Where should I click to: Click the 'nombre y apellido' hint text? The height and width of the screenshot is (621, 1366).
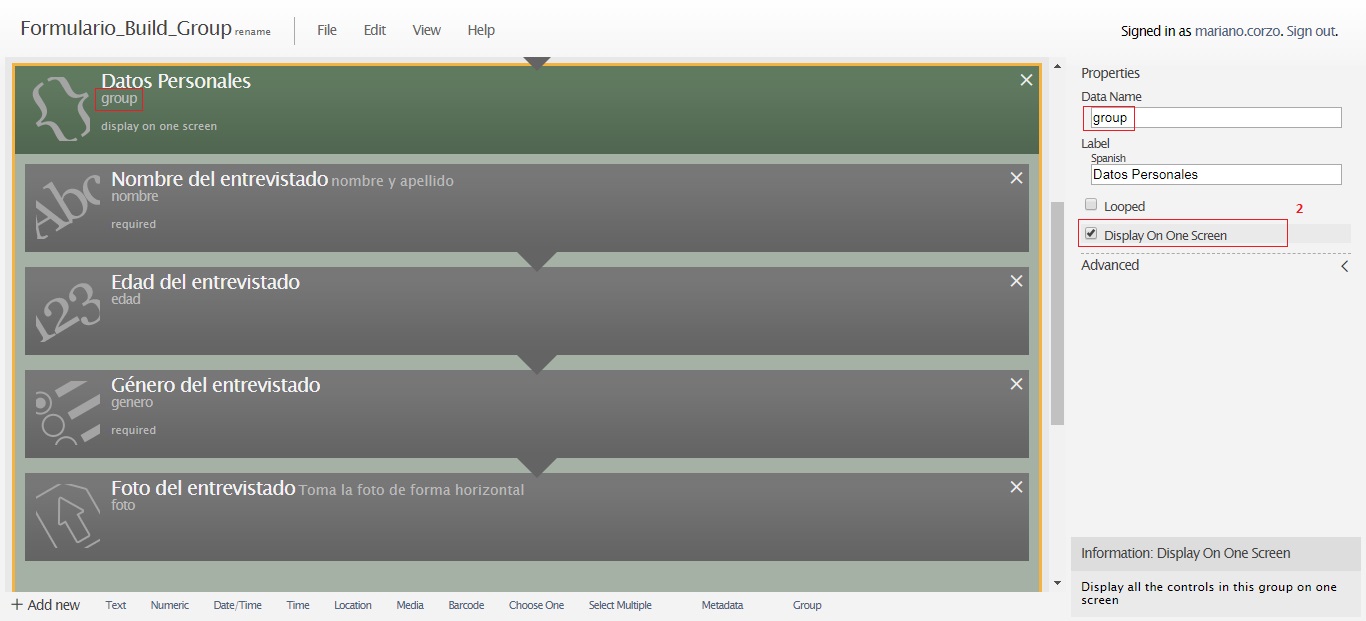coord(392,181)
